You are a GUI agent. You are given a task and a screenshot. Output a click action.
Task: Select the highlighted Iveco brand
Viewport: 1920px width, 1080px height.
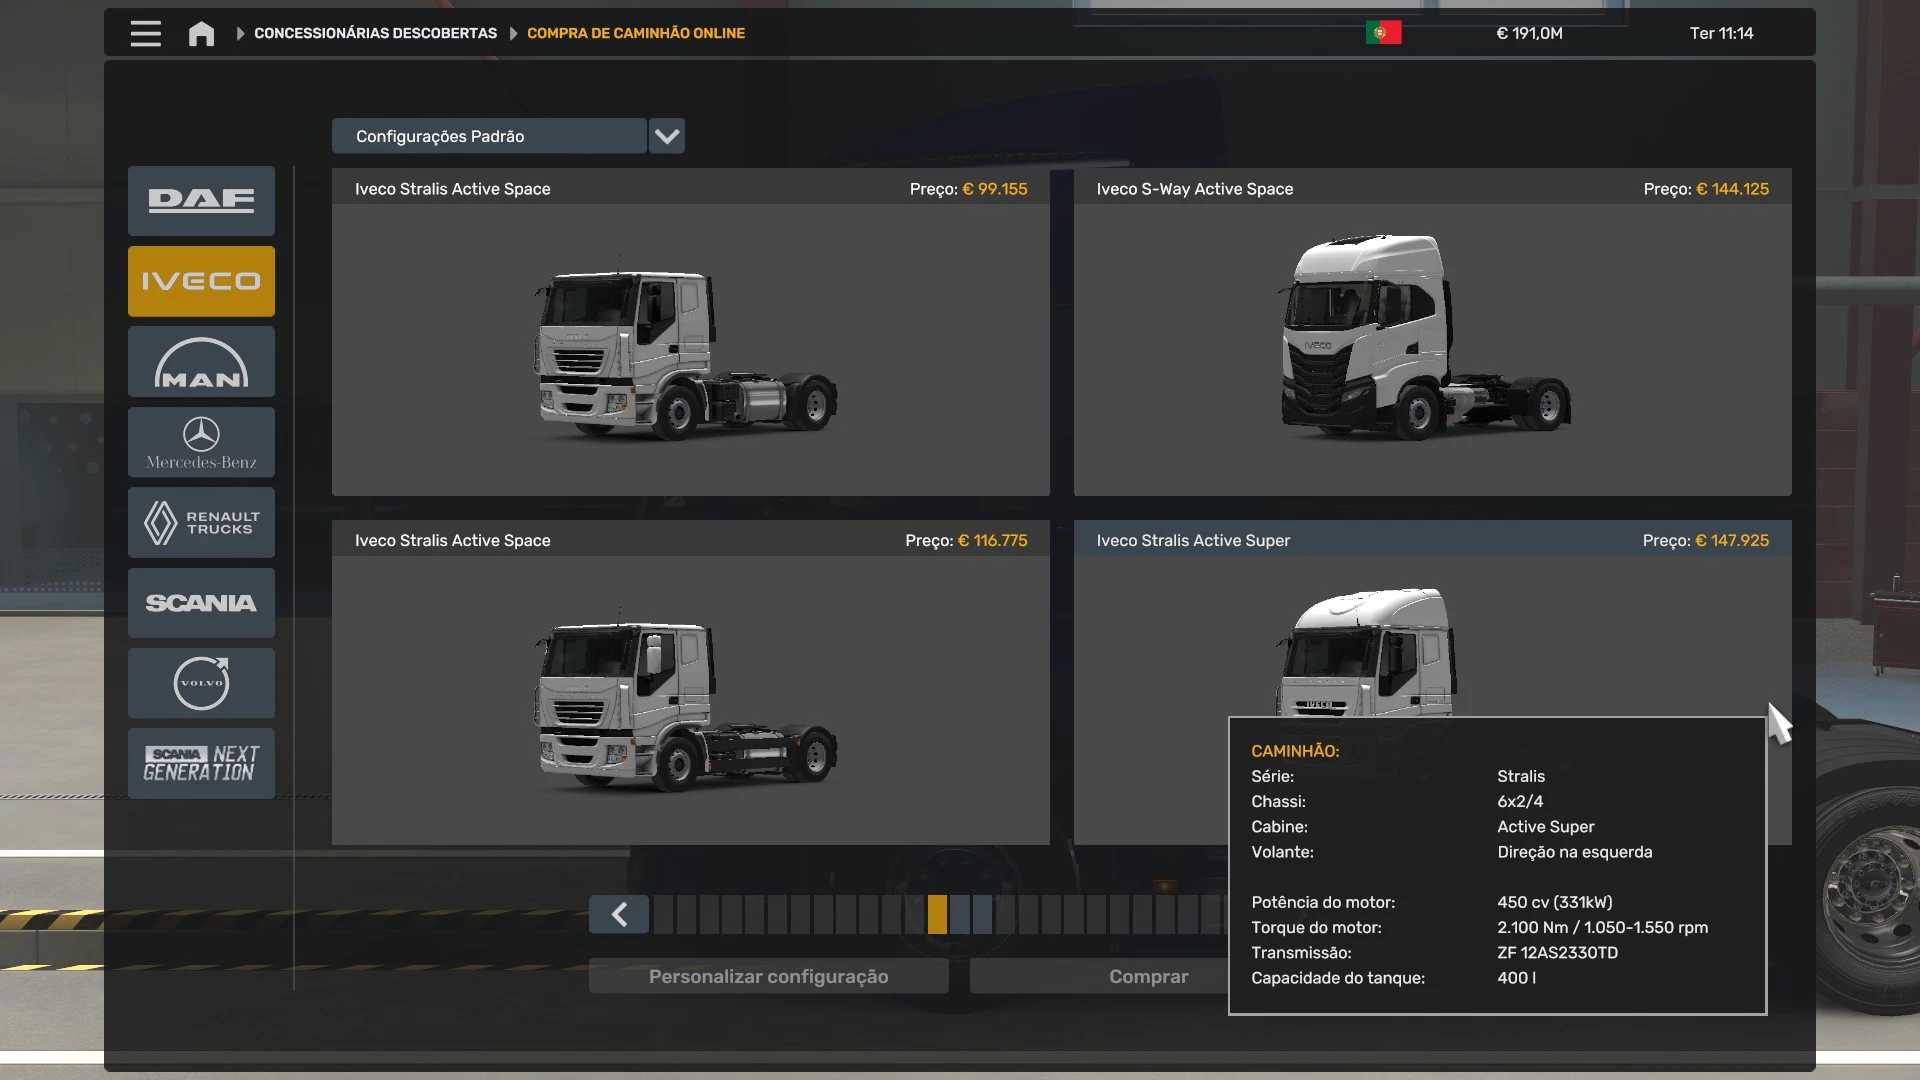tap(201, 281)
